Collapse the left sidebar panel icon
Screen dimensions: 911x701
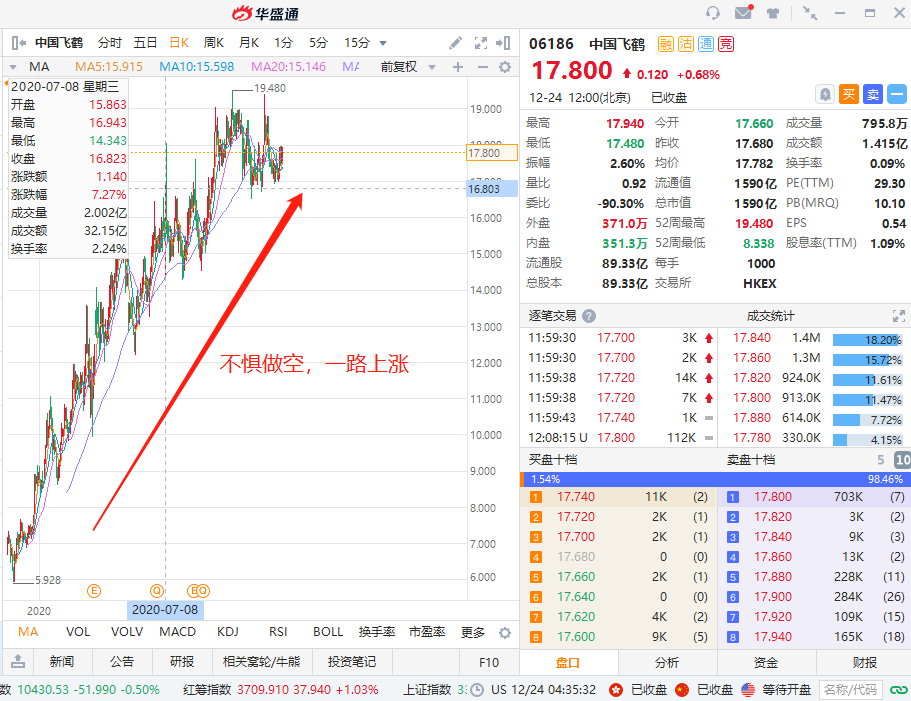[19, 43]
